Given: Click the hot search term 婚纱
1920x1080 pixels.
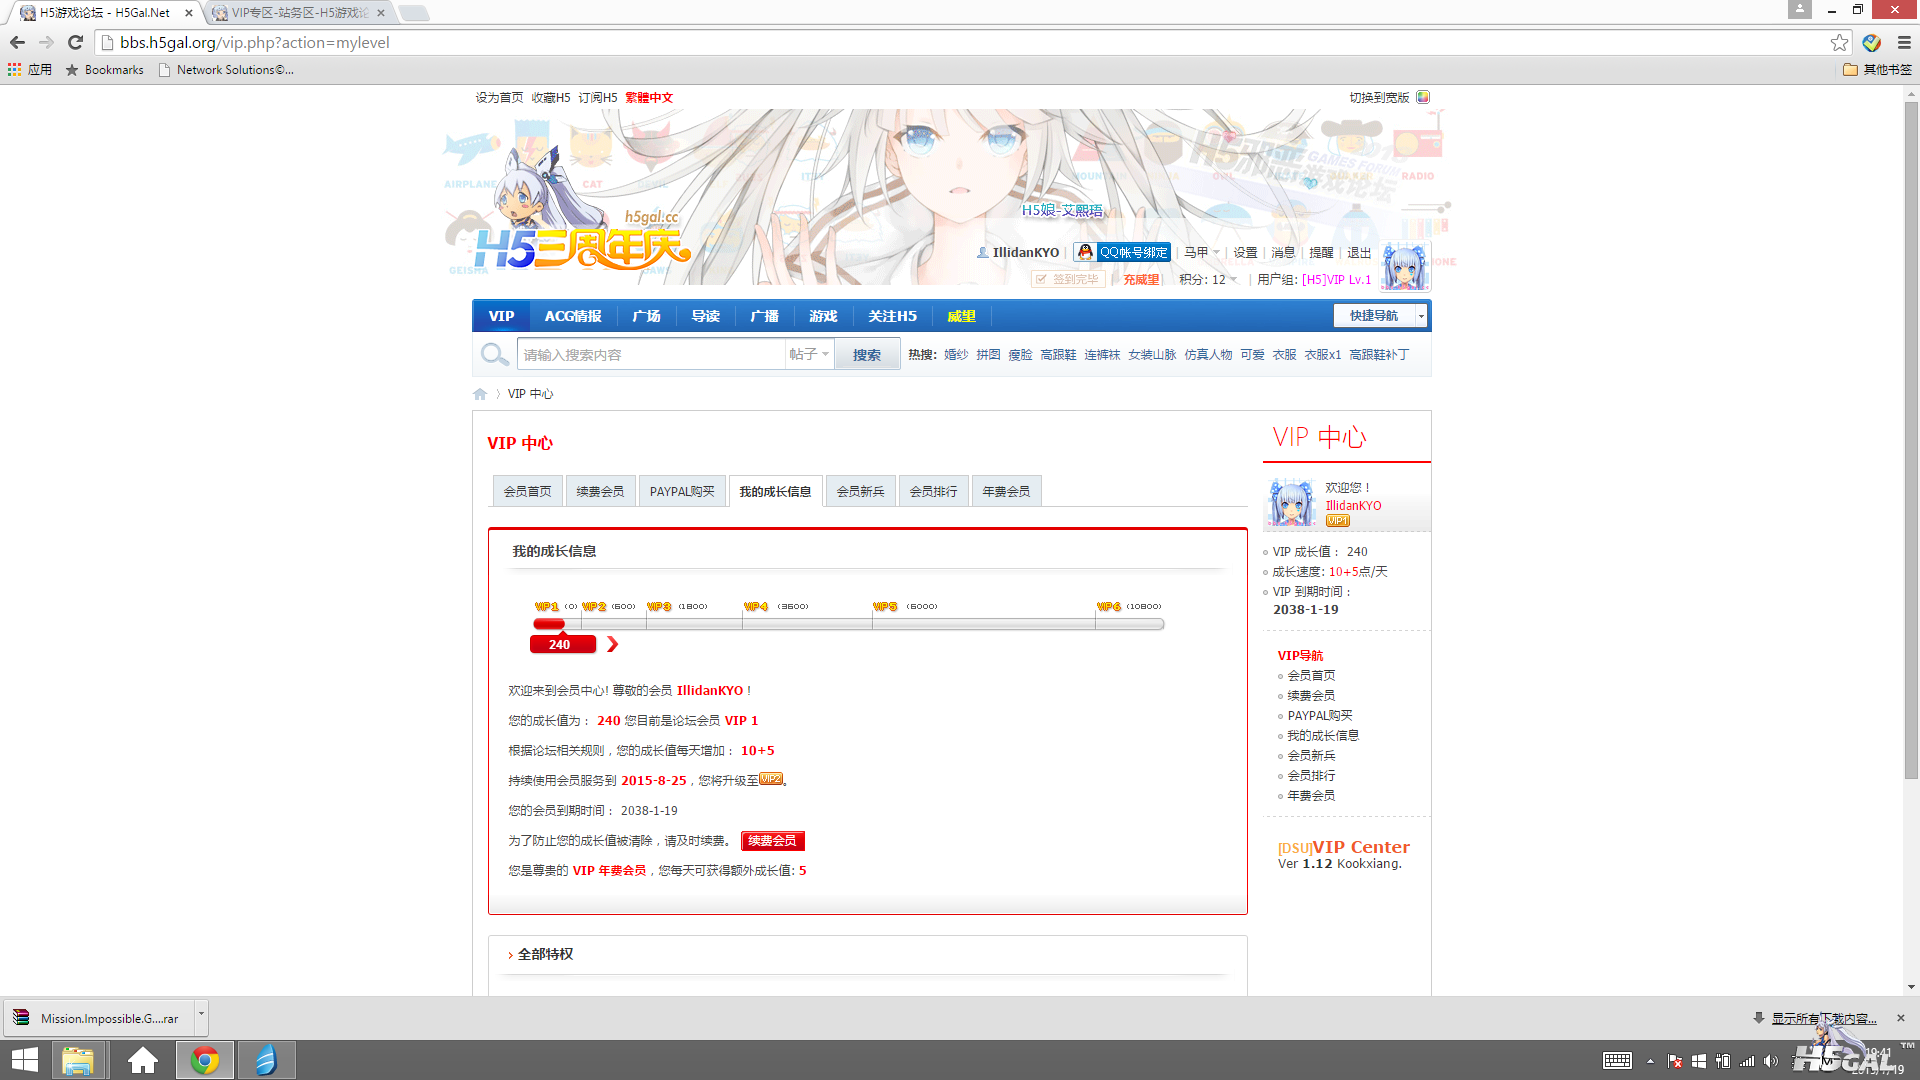Looking at the screenshot, I should point(956,355).
